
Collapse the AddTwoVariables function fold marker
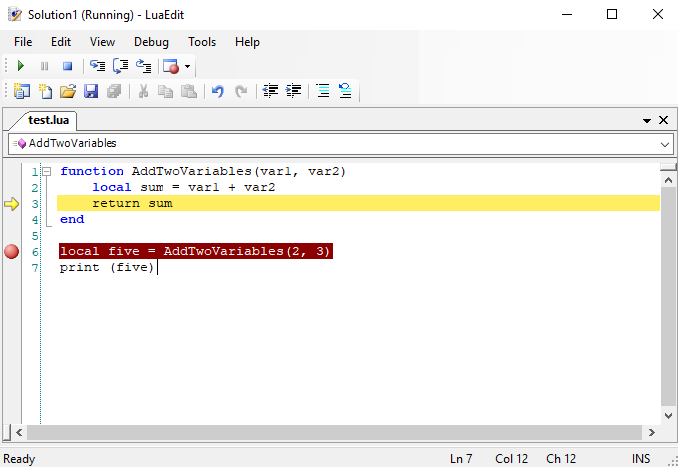(46, 172)
